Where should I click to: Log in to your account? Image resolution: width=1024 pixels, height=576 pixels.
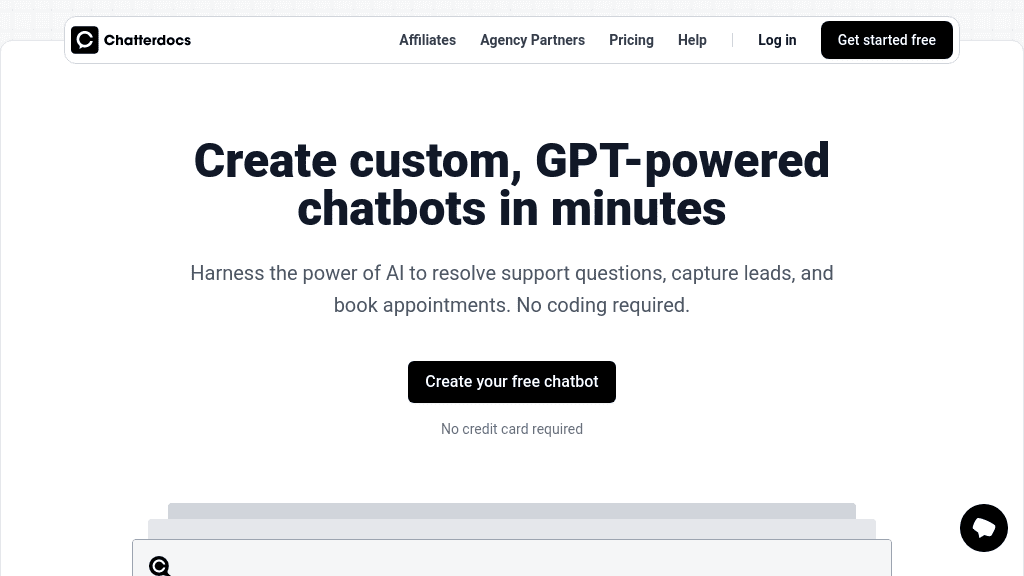[777, 40]
